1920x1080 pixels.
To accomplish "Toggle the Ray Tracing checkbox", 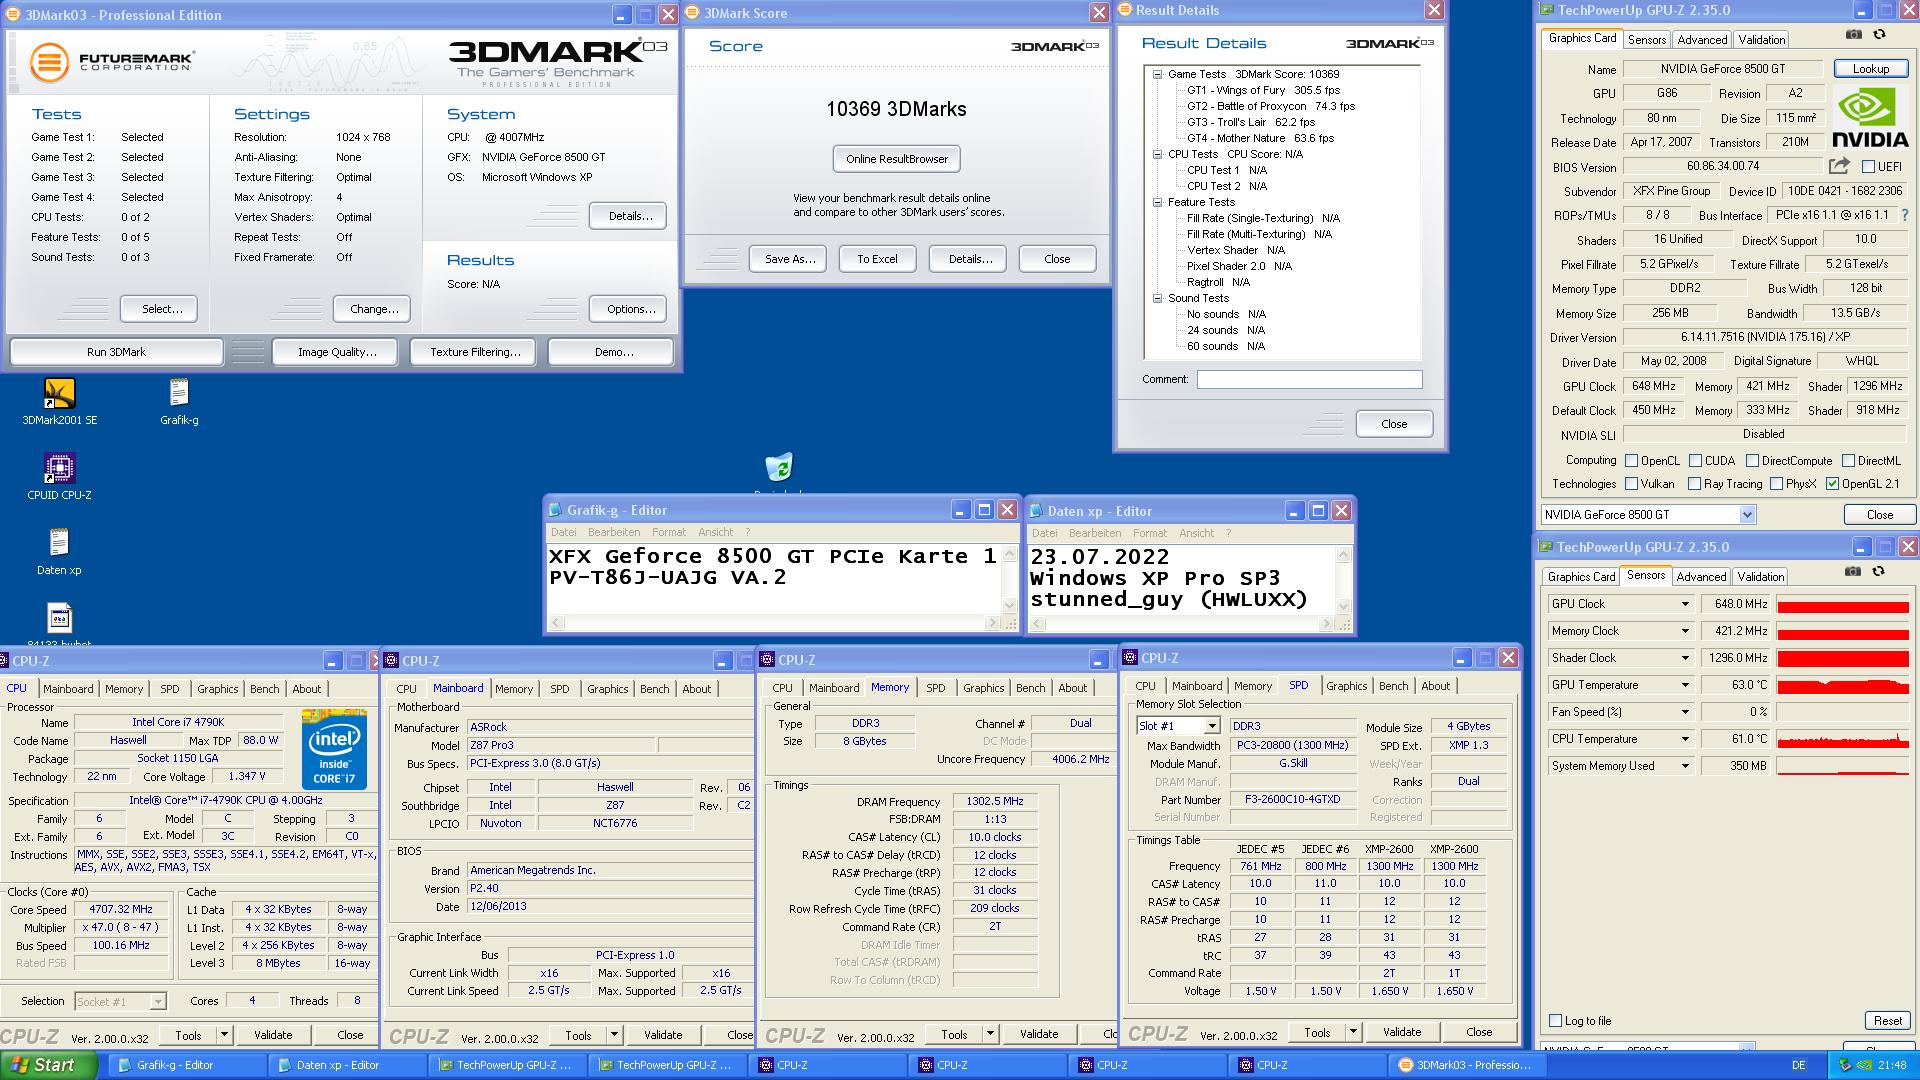I will coord(1694,484).
